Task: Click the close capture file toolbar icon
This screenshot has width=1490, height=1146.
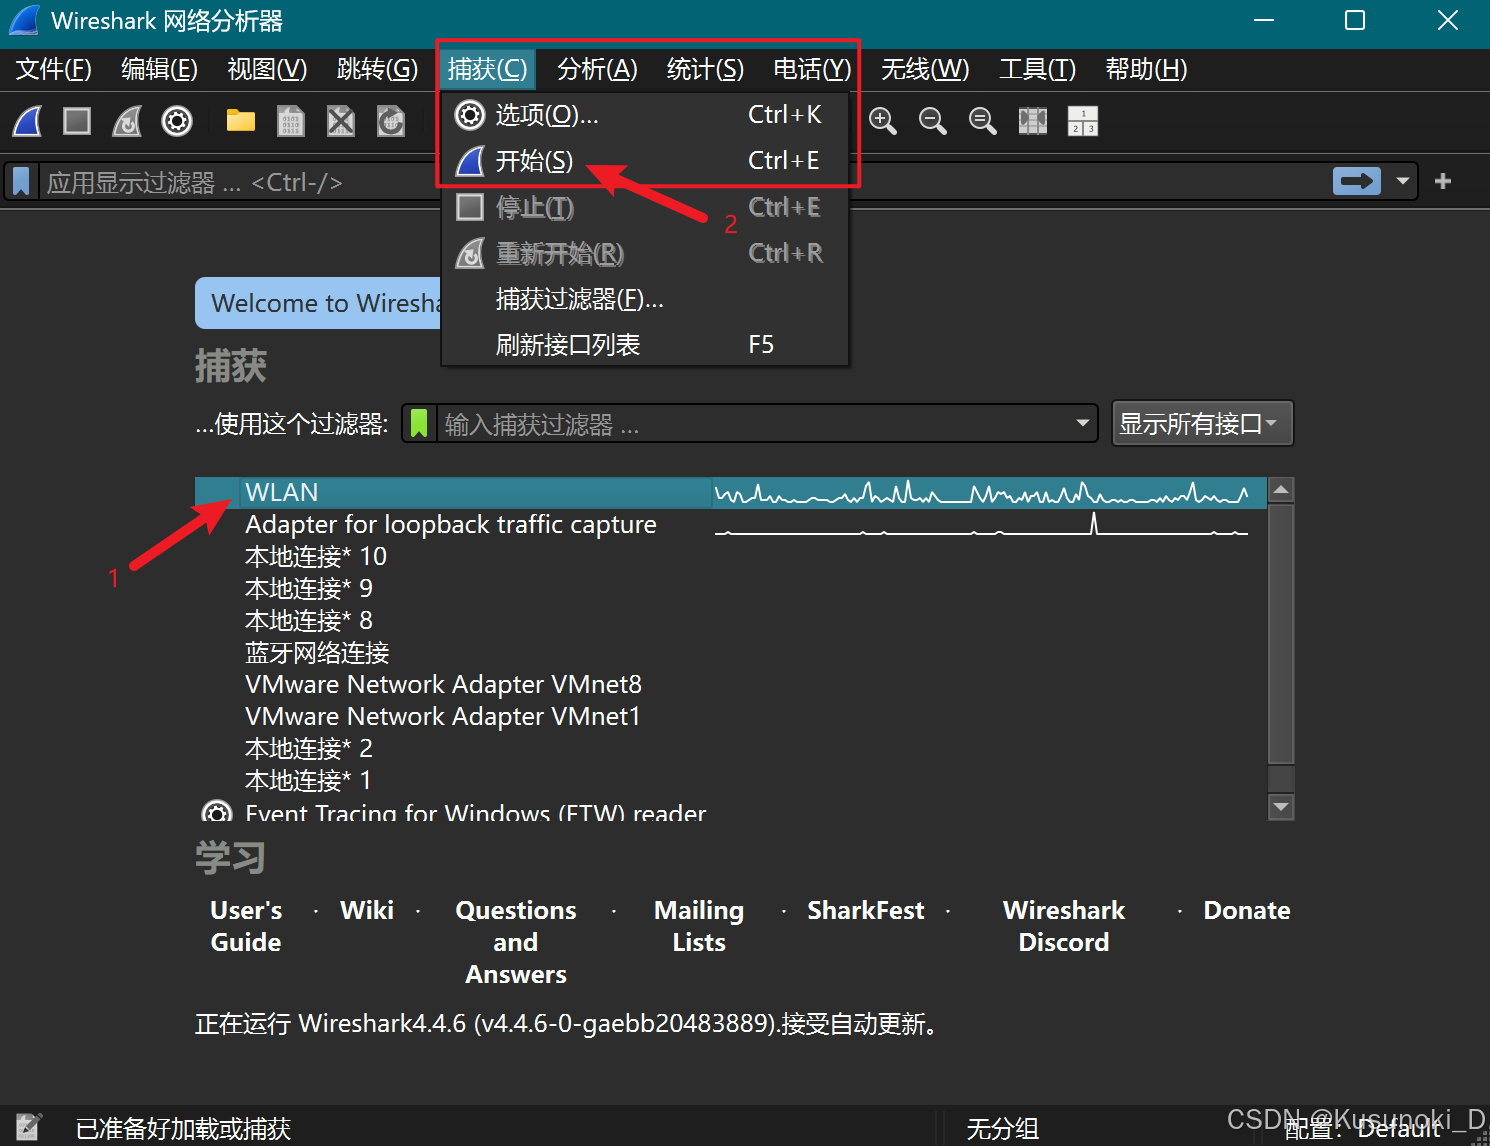Action: pos(341,121)
